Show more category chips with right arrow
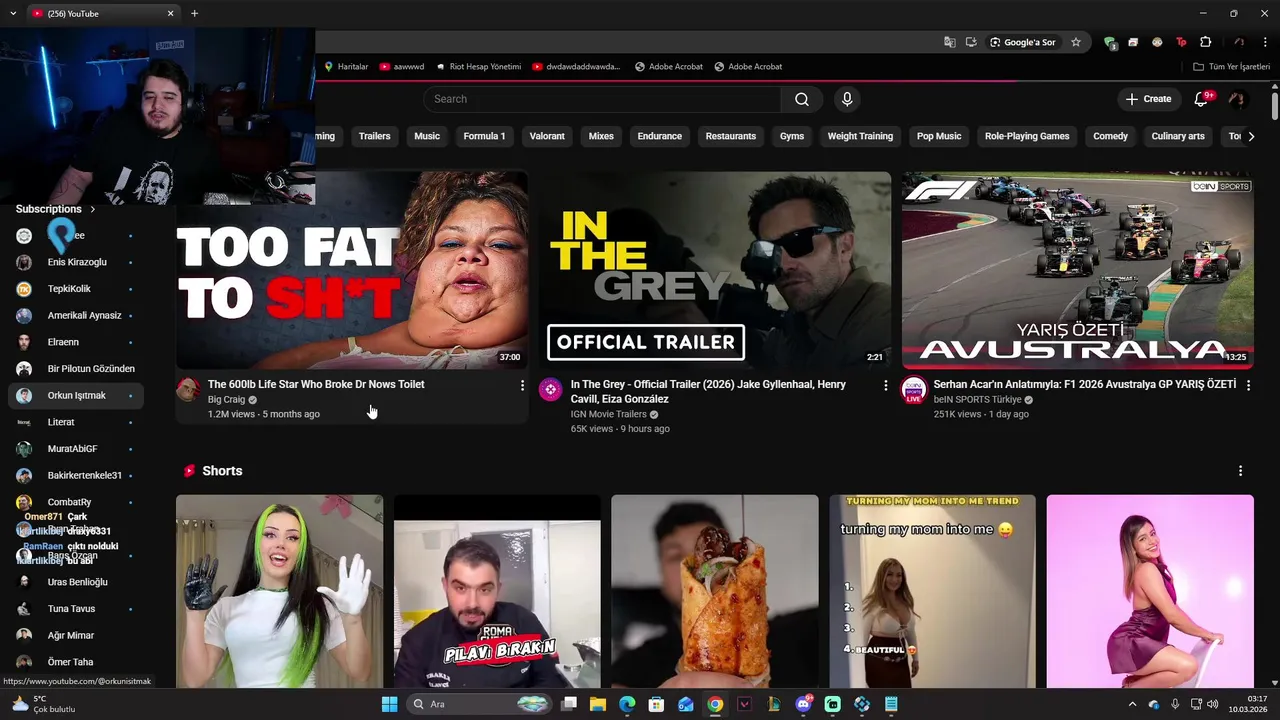This screenshot has height=720, width=1280. (x=1250, y=136)
